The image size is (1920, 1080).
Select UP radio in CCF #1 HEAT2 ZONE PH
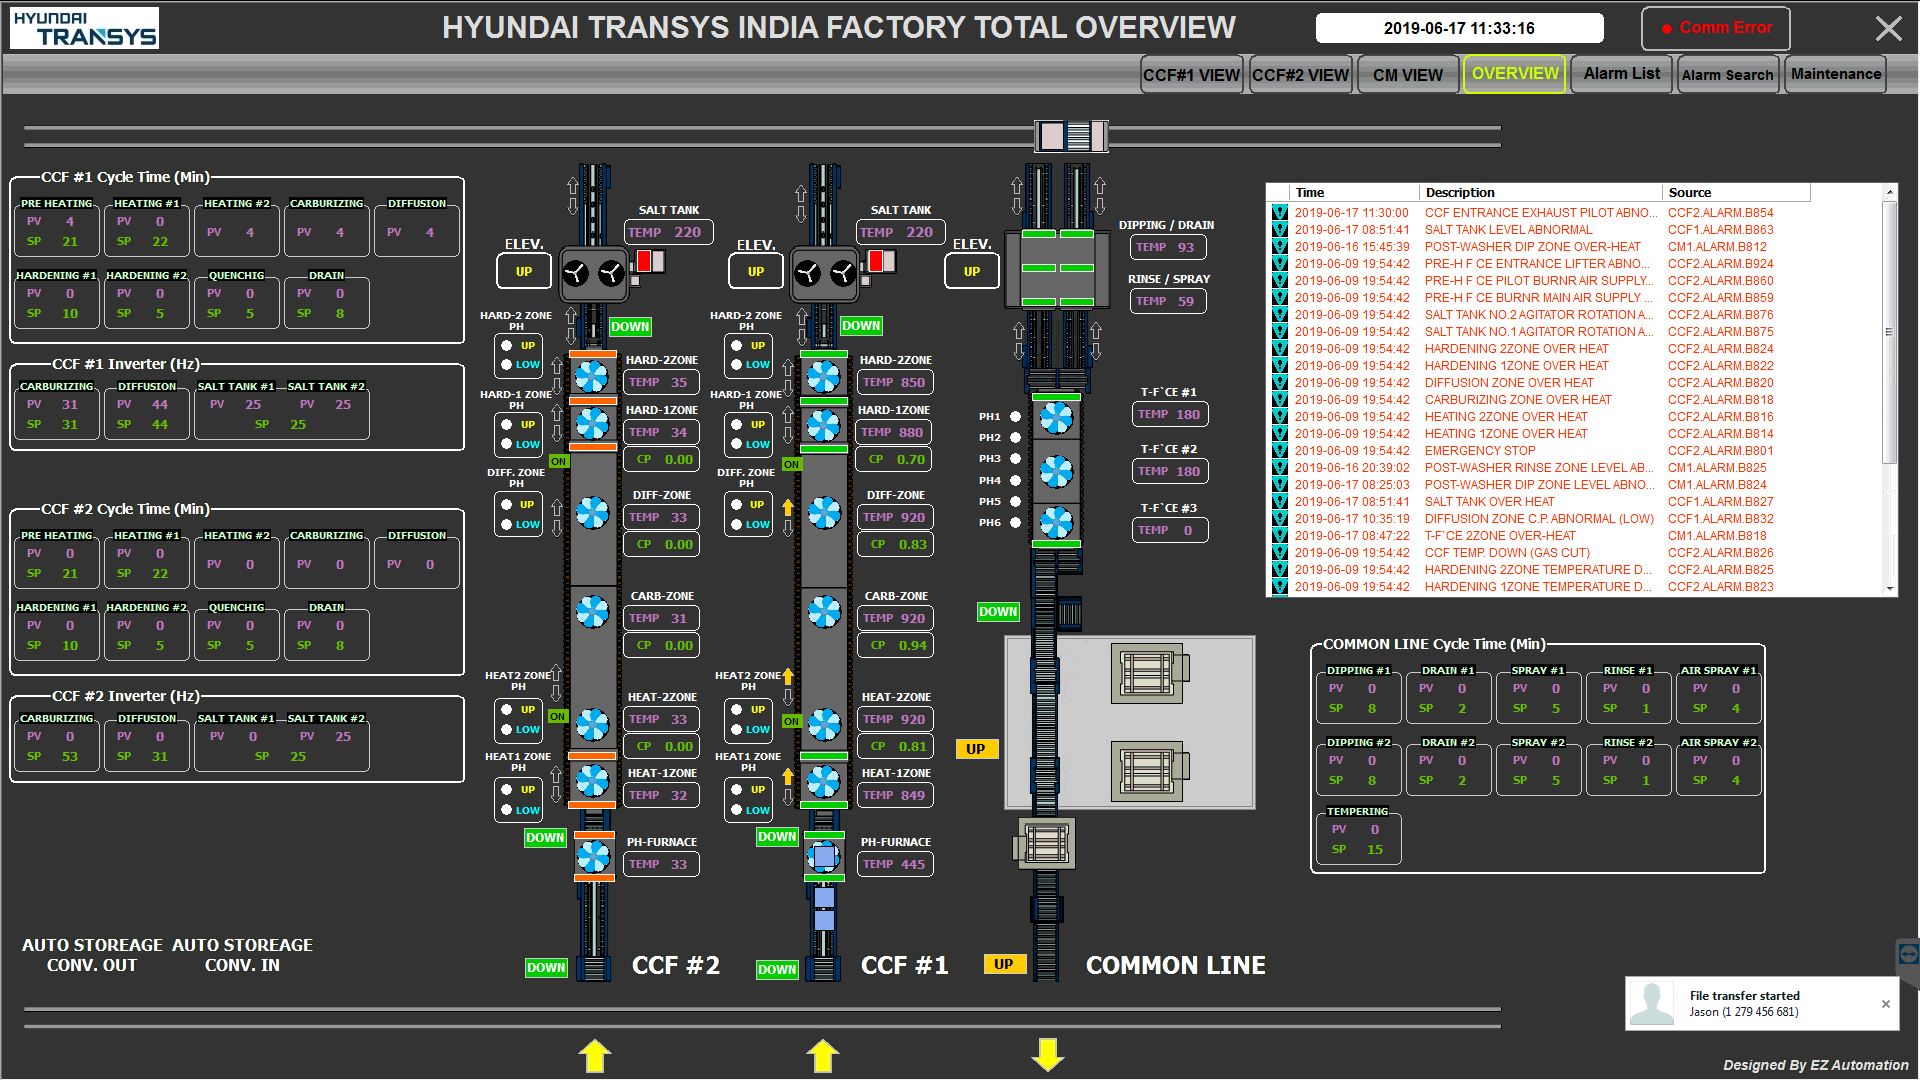click(x=737, y=710)
